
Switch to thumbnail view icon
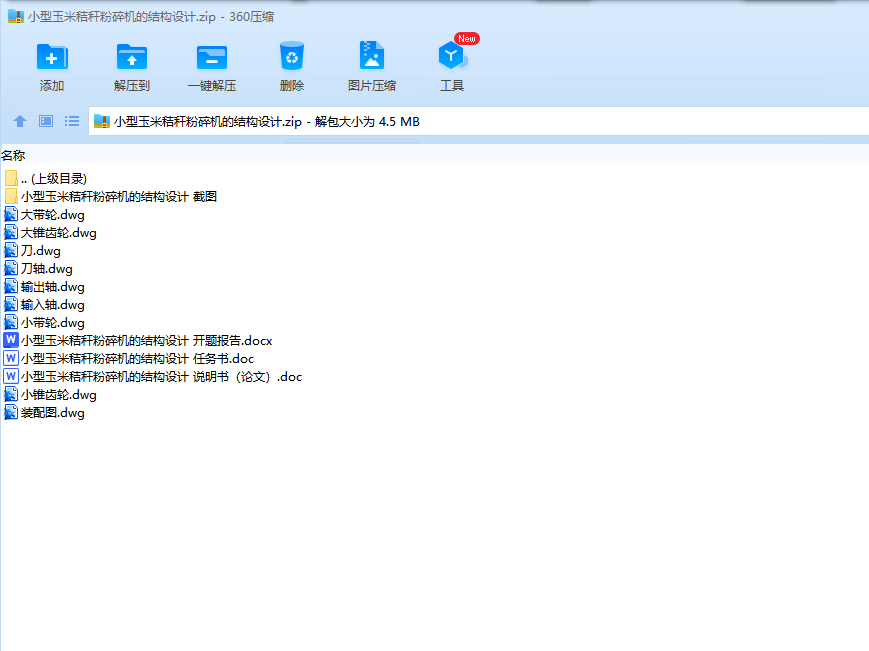[46, 121]
